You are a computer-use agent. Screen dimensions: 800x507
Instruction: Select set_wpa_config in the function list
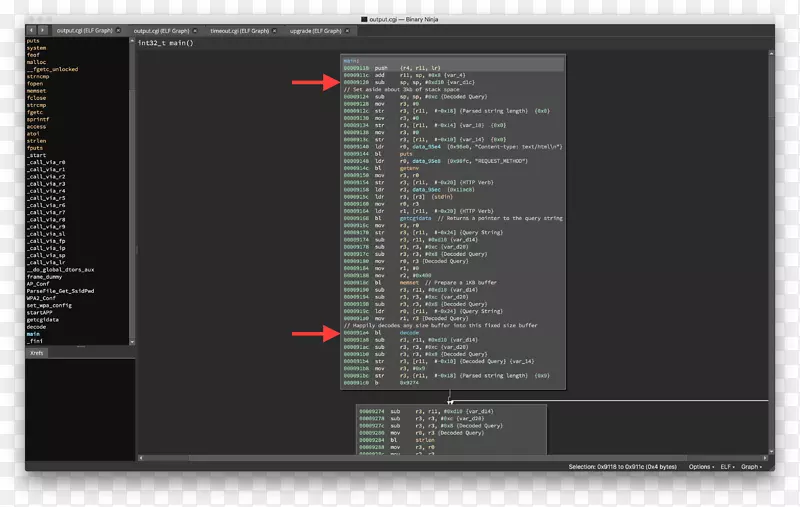coord(47,305)
